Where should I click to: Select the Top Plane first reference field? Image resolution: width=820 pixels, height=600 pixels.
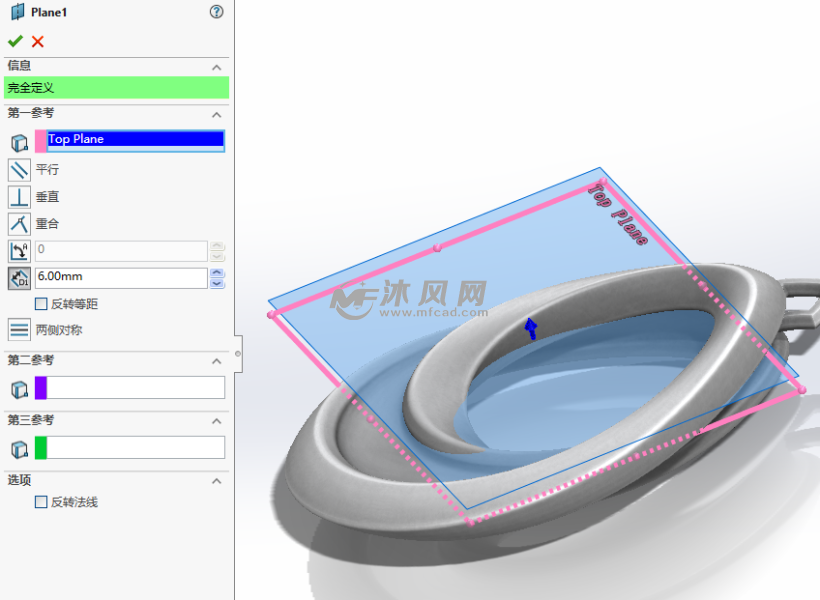click(x=135, y=141)
